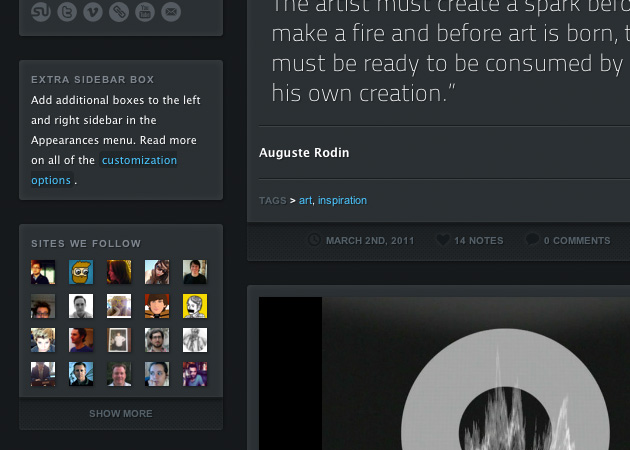This screenshot has width=630, height=450.
Task: Open the Twitter profile icon
Action: tap(68, 12)
